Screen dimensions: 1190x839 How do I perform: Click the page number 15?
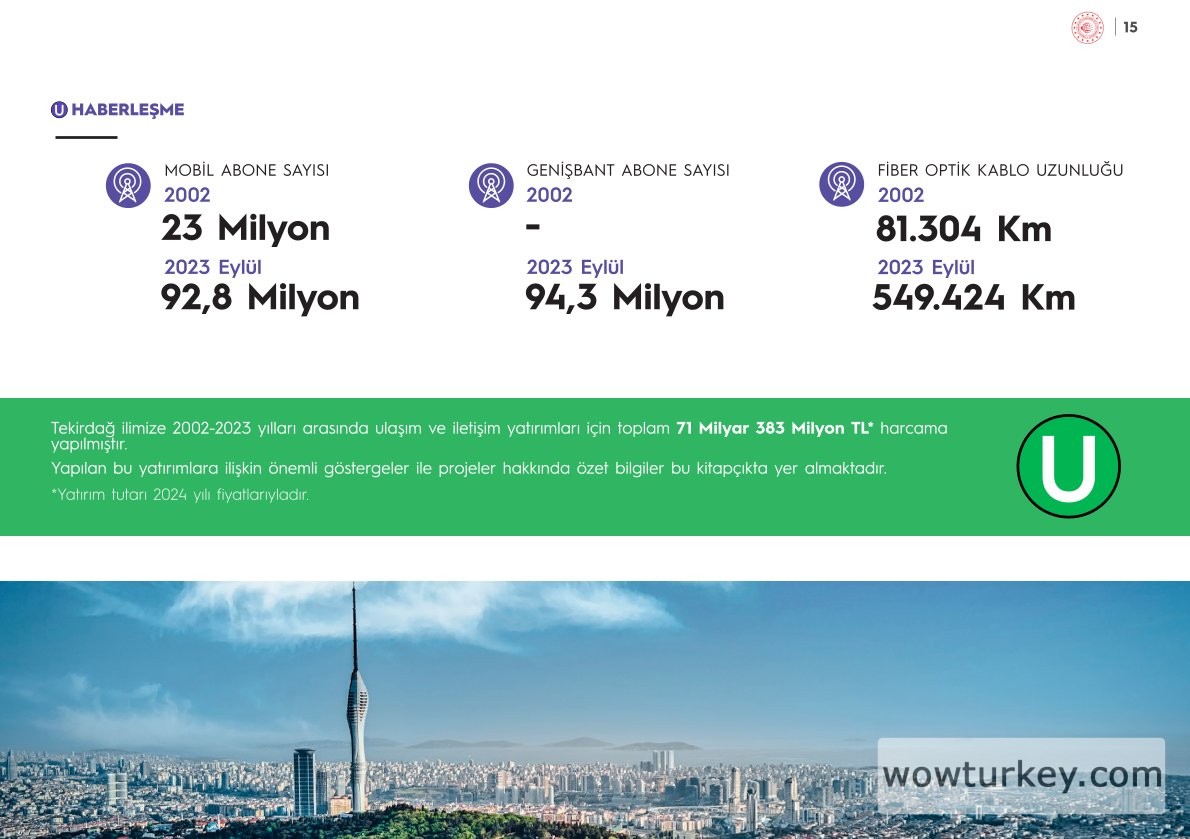point(1130,28)
